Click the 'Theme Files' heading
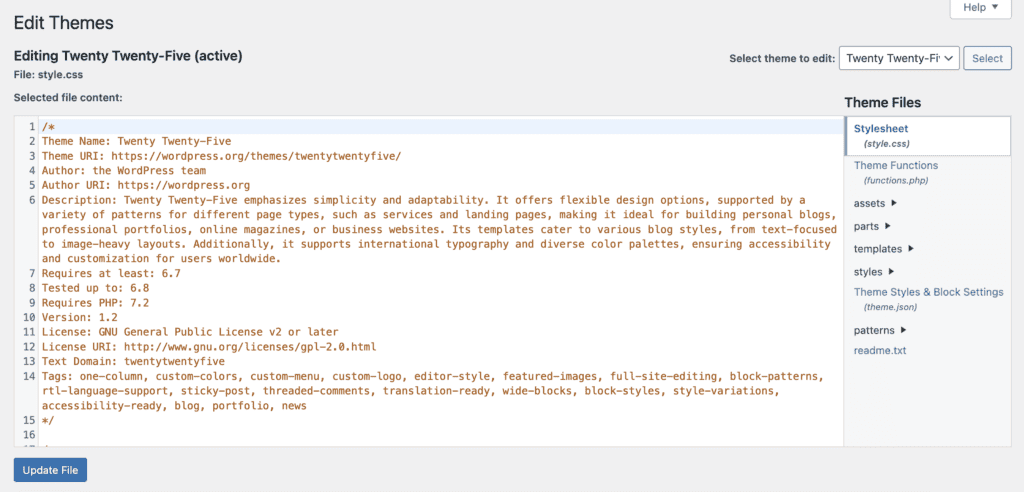Screen dimensions: 1024x492 click(883, 103)
